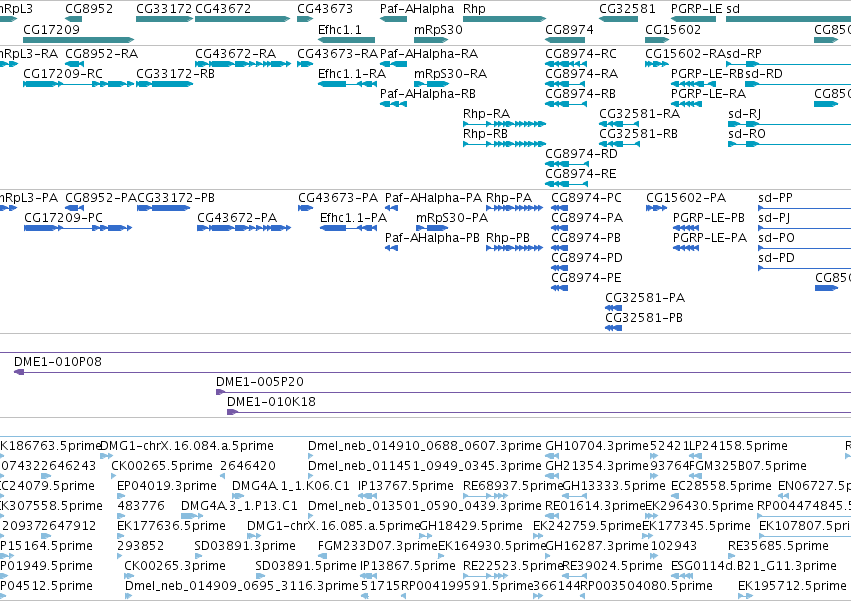
Task: Select the CG32581-RB transcript label
Action: [638, 134]
